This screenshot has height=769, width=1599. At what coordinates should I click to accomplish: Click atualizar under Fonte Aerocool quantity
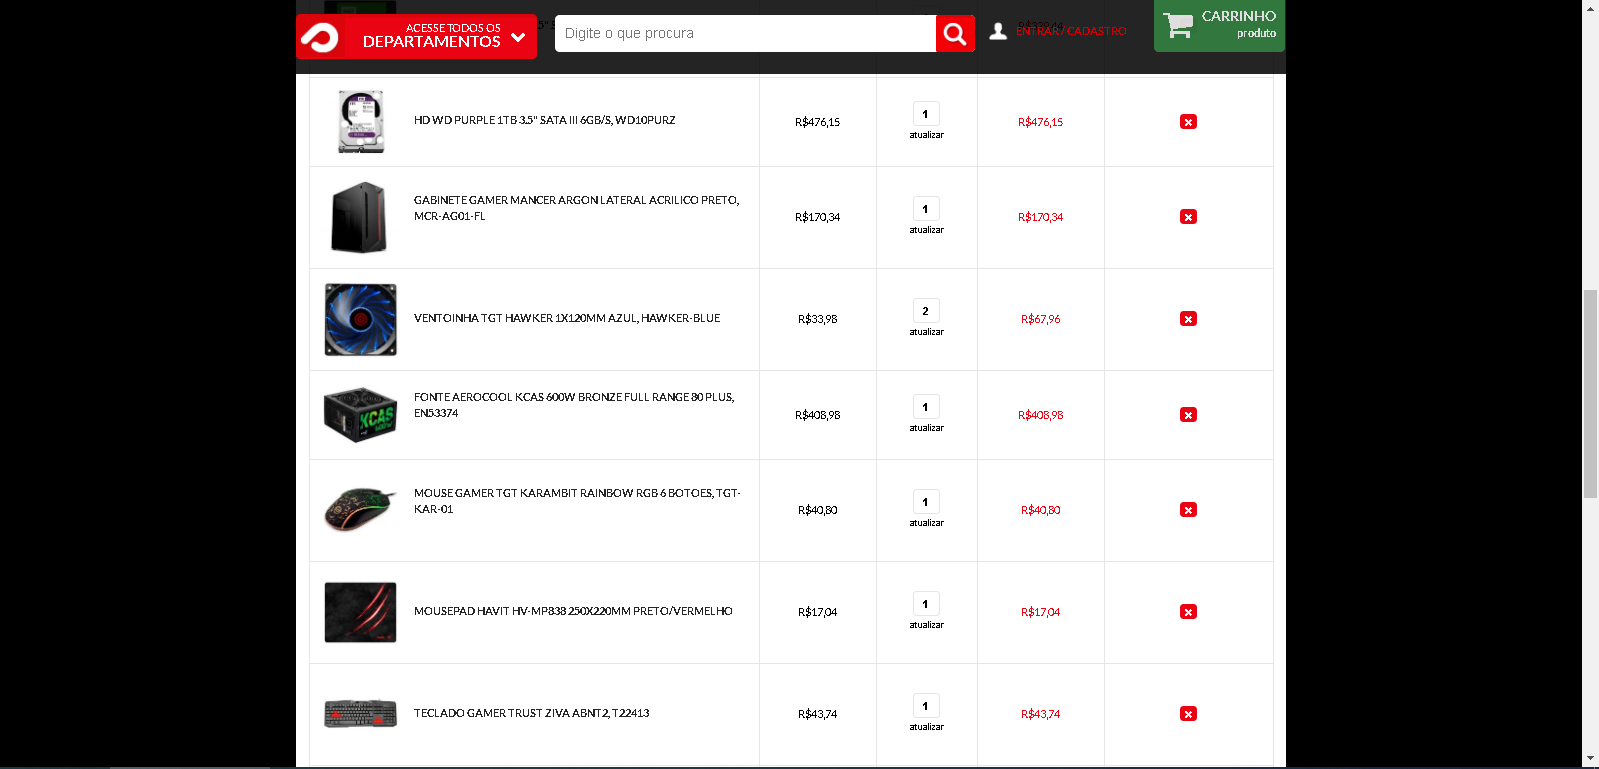[926, 428]
